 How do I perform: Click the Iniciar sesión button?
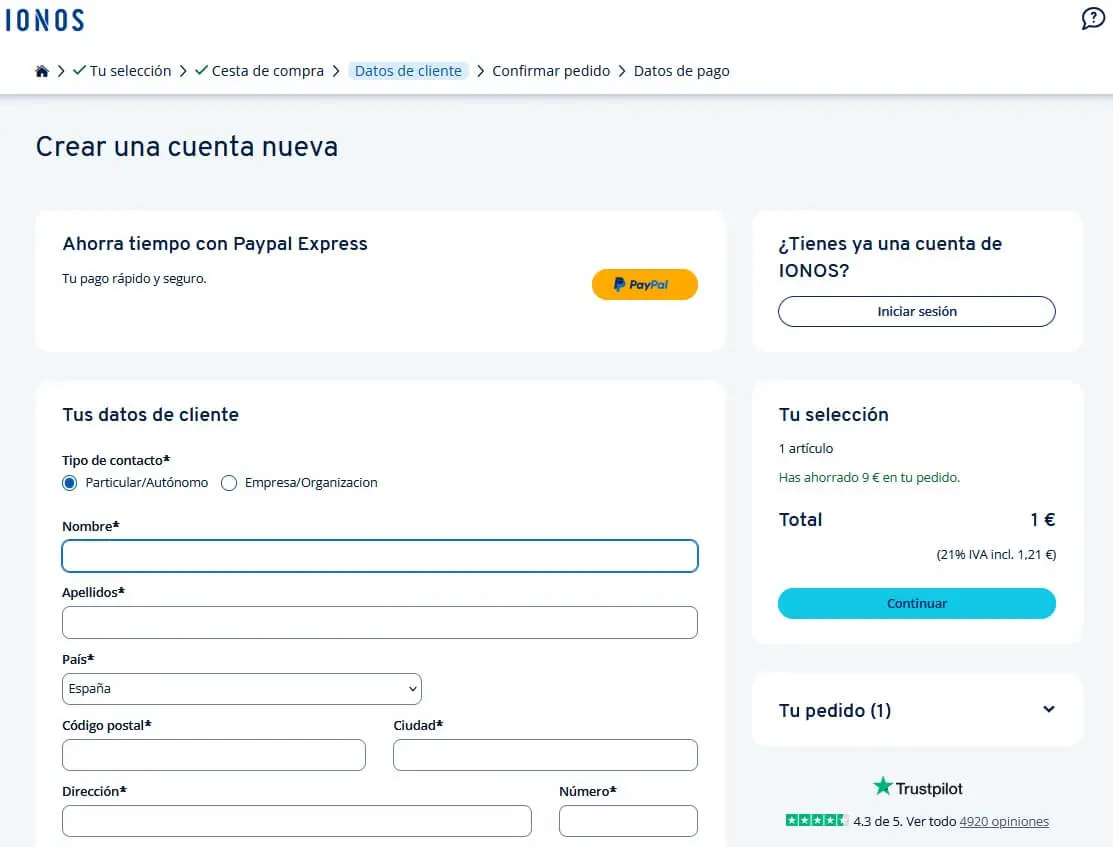(916, 311)
